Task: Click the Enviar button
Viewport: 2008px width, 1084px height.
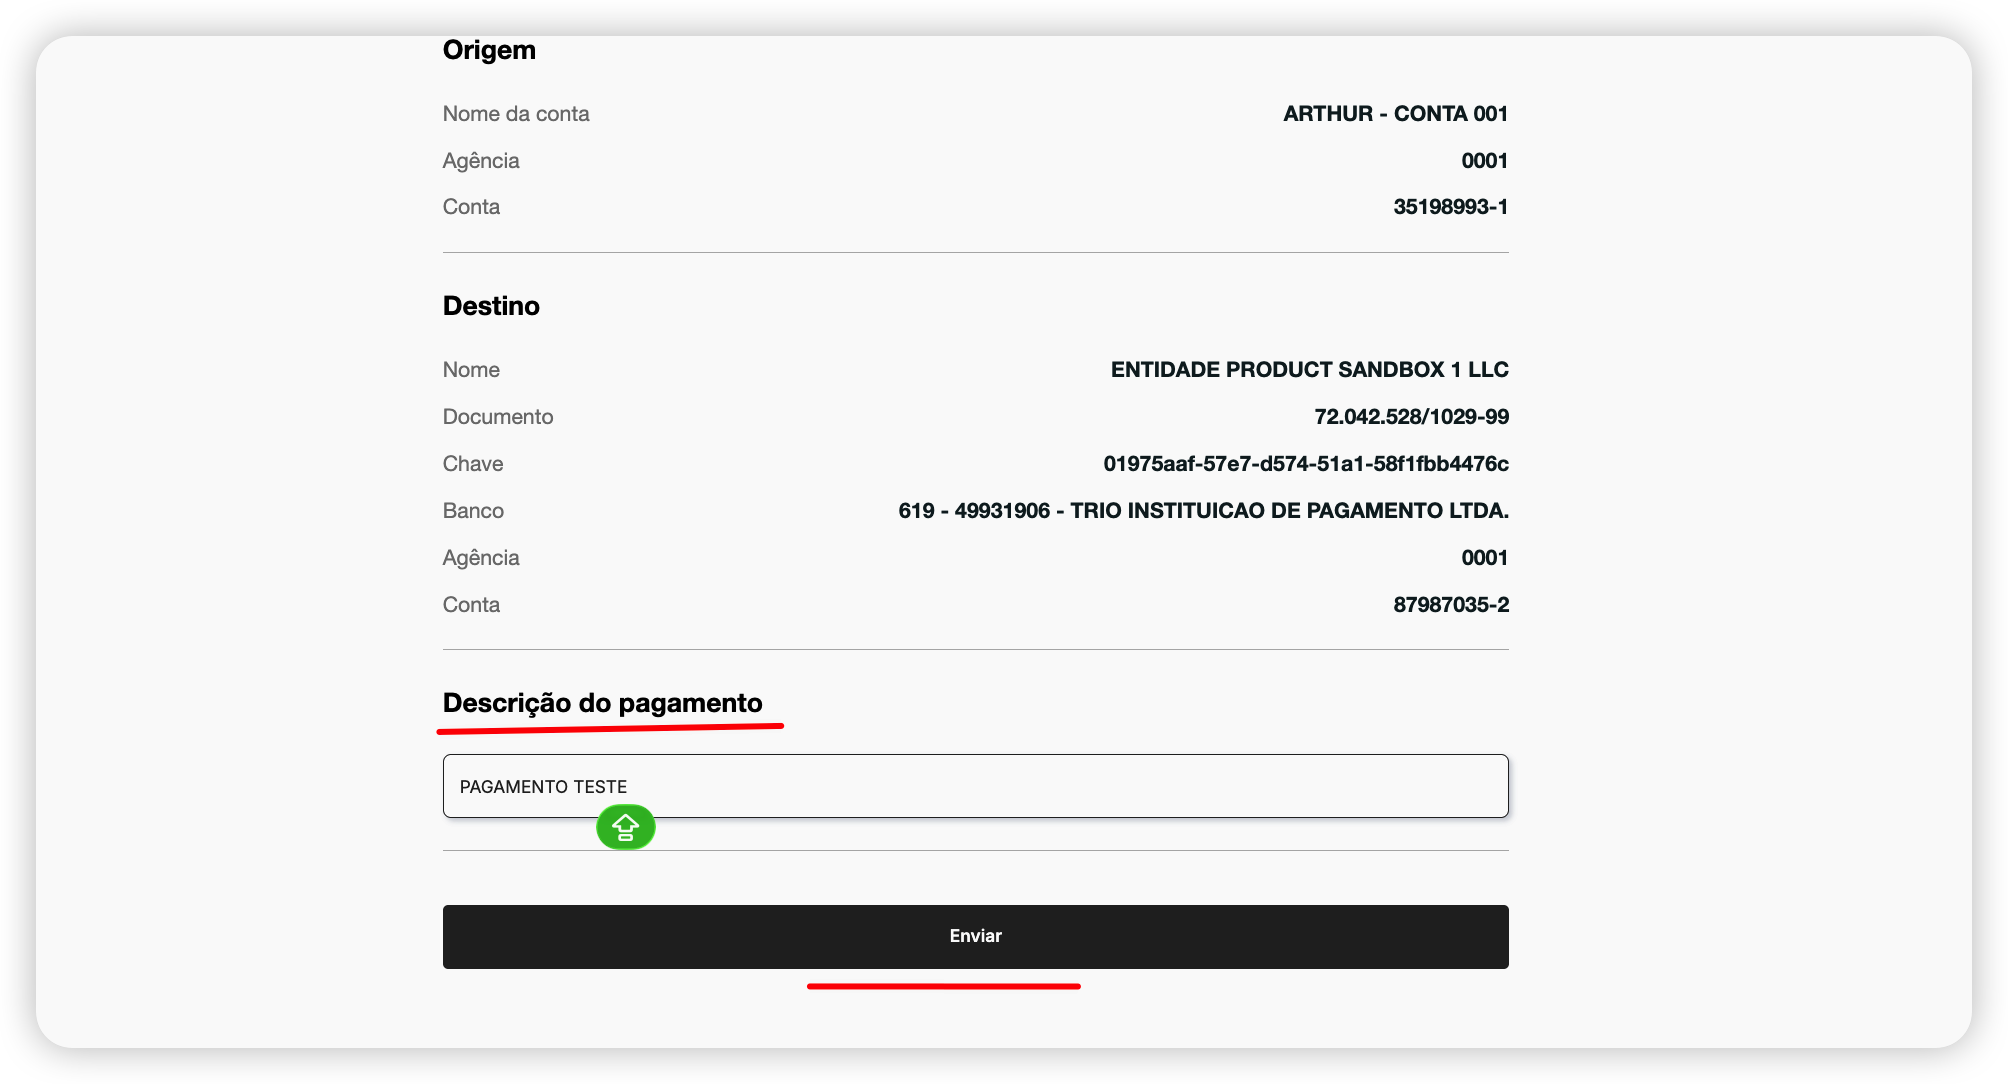Action: pos(975,936)
